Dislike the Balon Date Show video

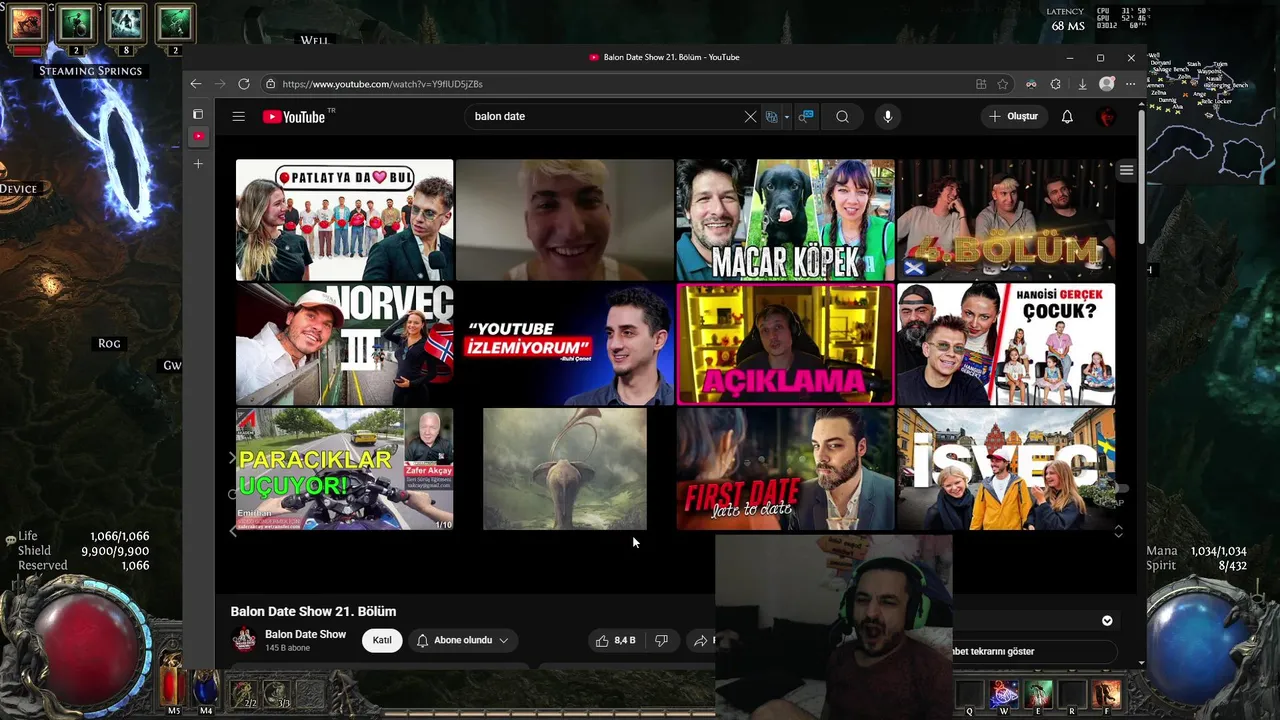tap(661, 640)
